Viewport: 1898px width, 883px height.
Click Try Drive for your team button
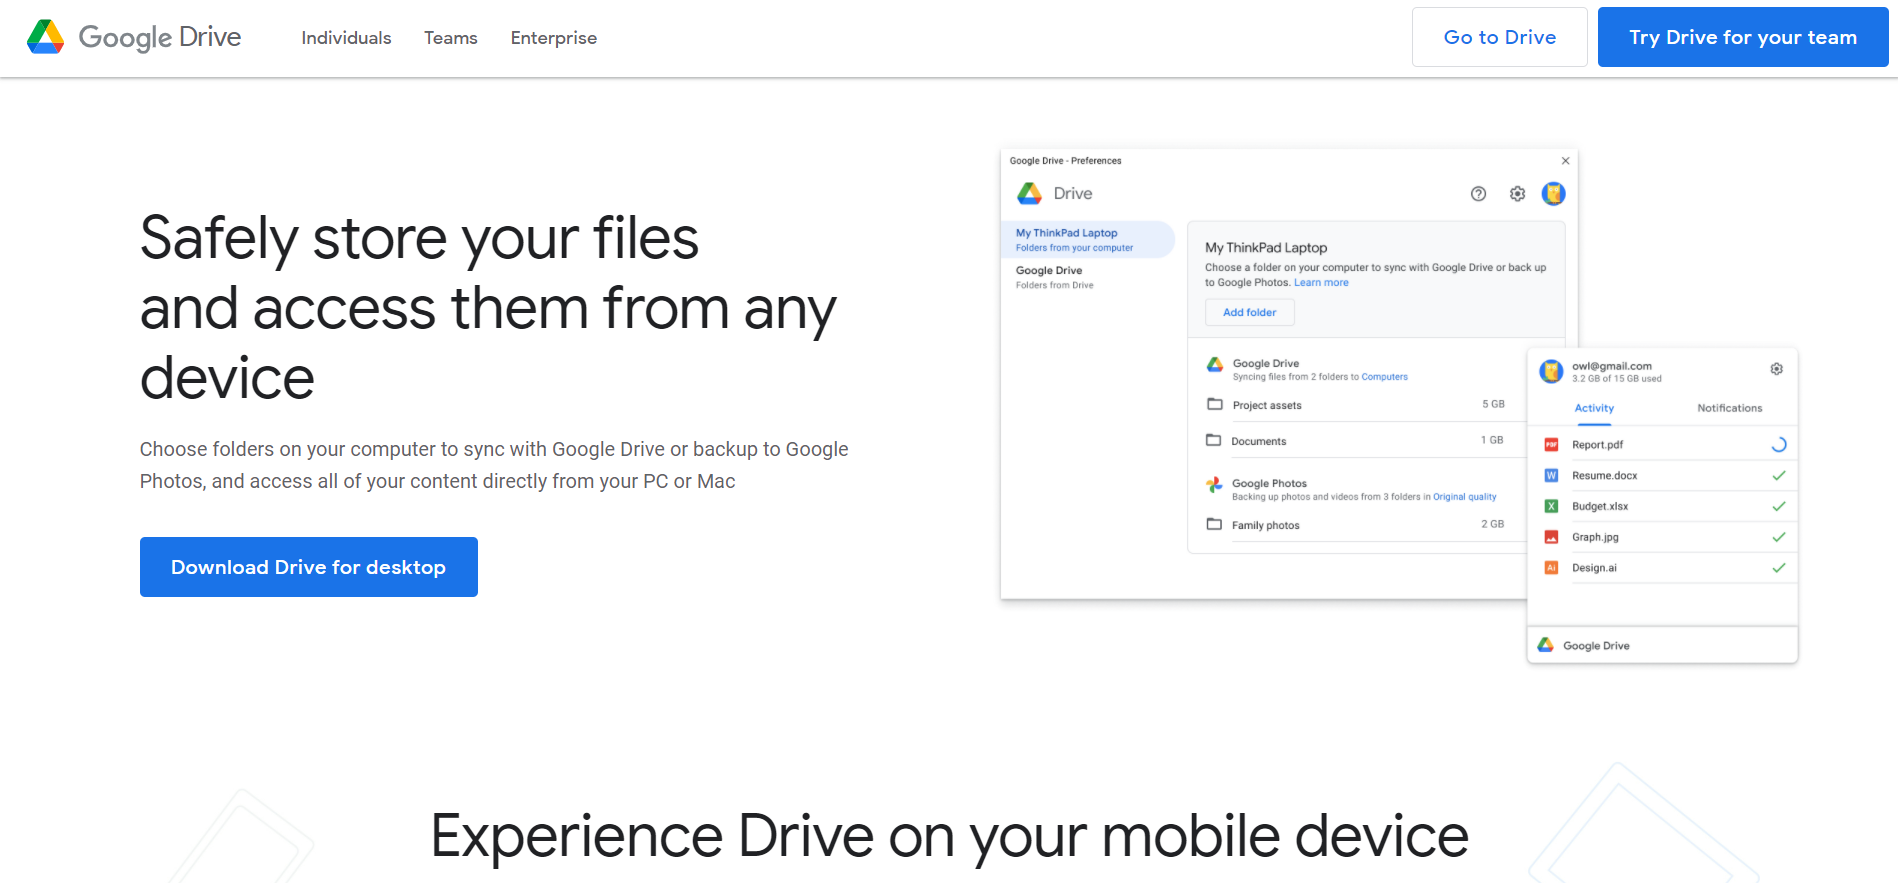(x=1743, y=37)
